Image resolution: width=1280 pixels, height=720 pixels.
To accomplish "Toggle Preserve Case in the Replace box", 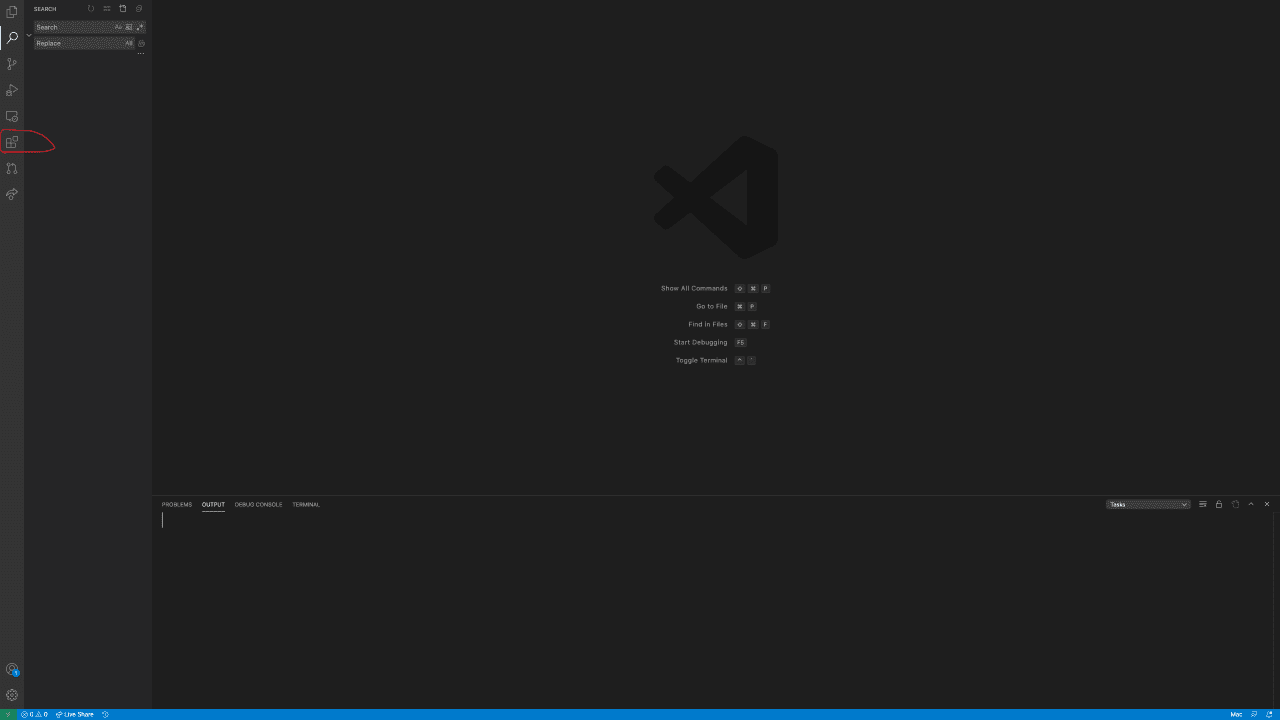I will tap(129, 43).
